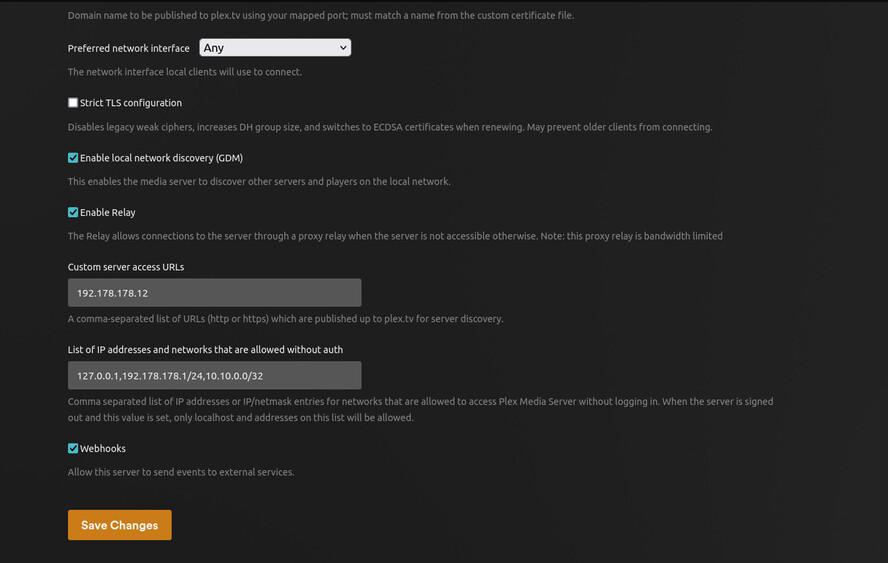Screen dimensions: 888x563
Task: Open the Preferred network interface dropdown
Action: [x=275, y=48]
